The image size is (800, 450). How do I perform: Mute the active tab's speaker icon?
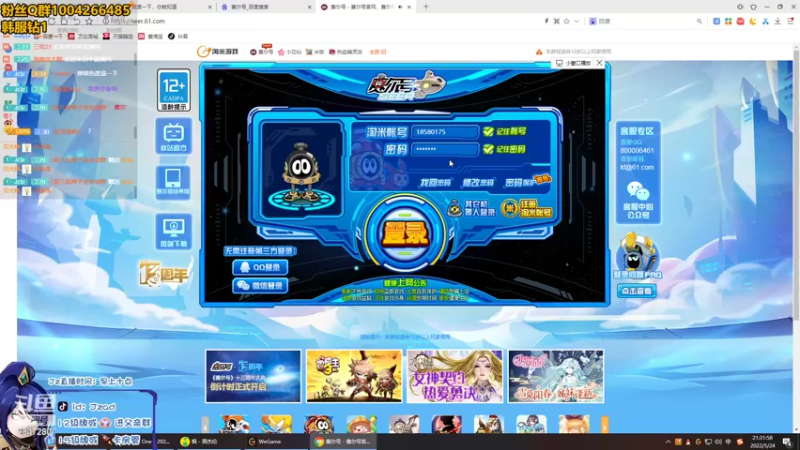coord(400,7)
